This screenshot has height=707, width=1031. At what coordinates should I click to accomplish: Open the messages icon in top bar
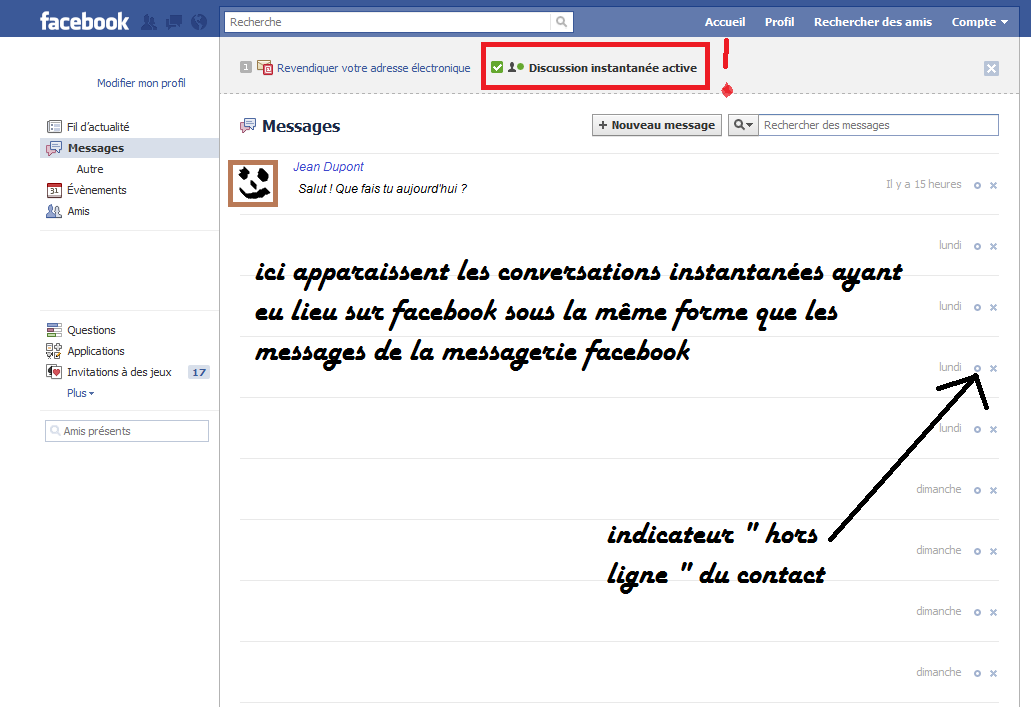(174, 21)
